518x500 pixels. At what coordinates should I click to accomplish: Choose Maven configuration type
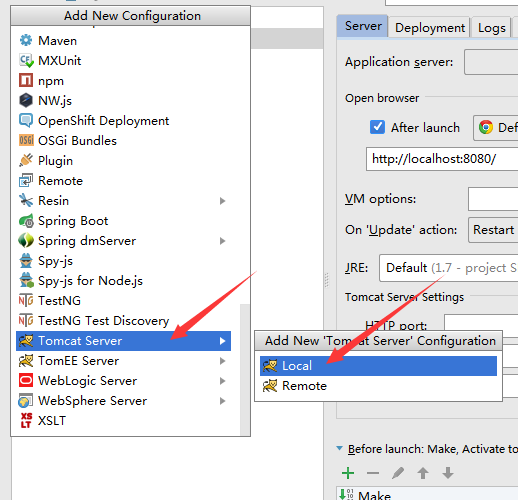coord(123,41)
